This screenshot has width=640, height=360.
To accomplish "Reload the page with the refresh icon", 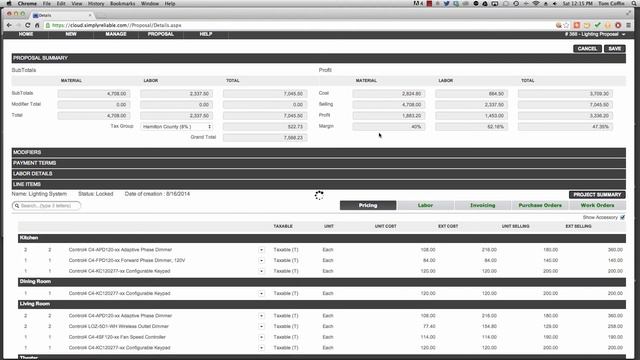I will tap(27, 25).
